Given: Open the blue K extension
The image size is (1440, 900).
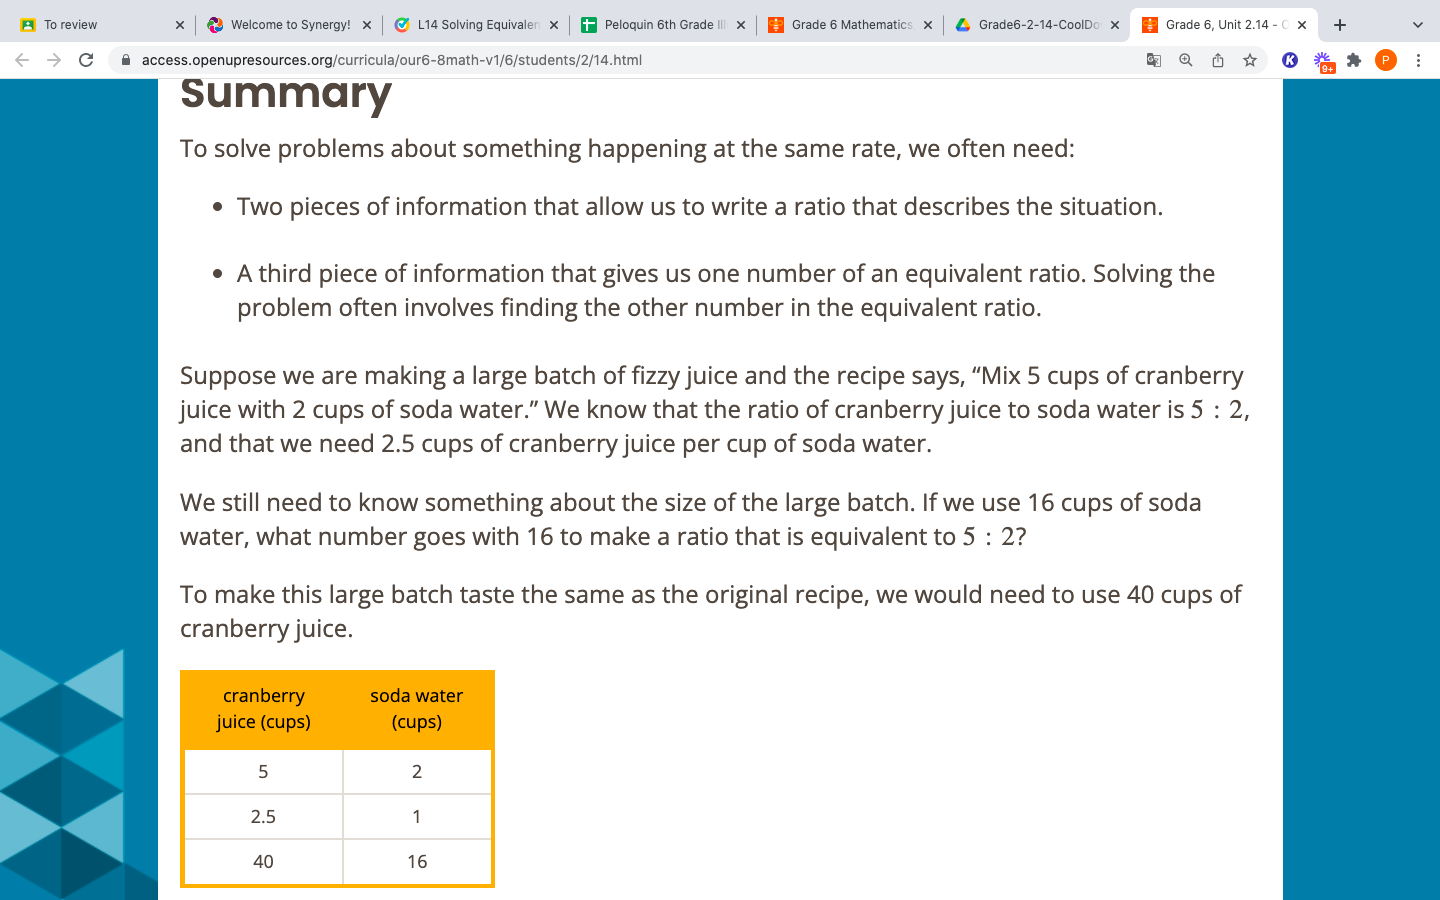Looking at the screenshot, I should (x=1290, y=60).
